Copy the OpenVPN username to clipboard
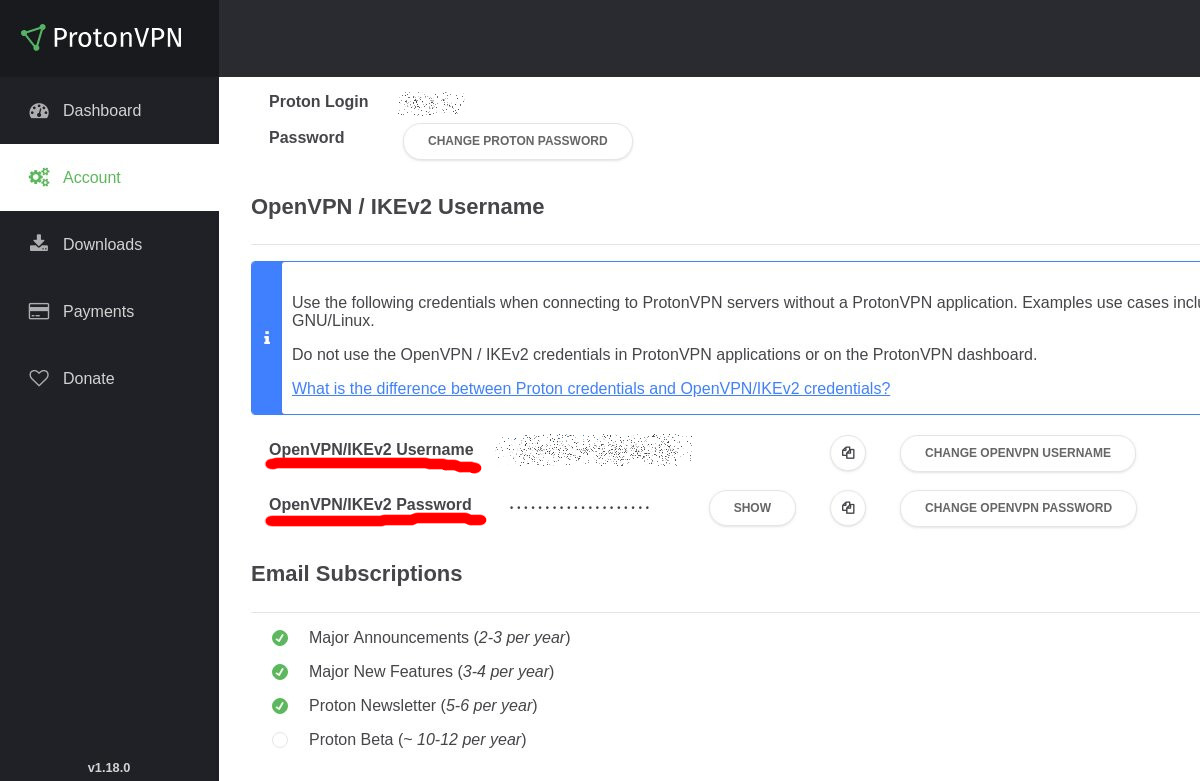The image size is (1200, 781). [x=848, y=453]
